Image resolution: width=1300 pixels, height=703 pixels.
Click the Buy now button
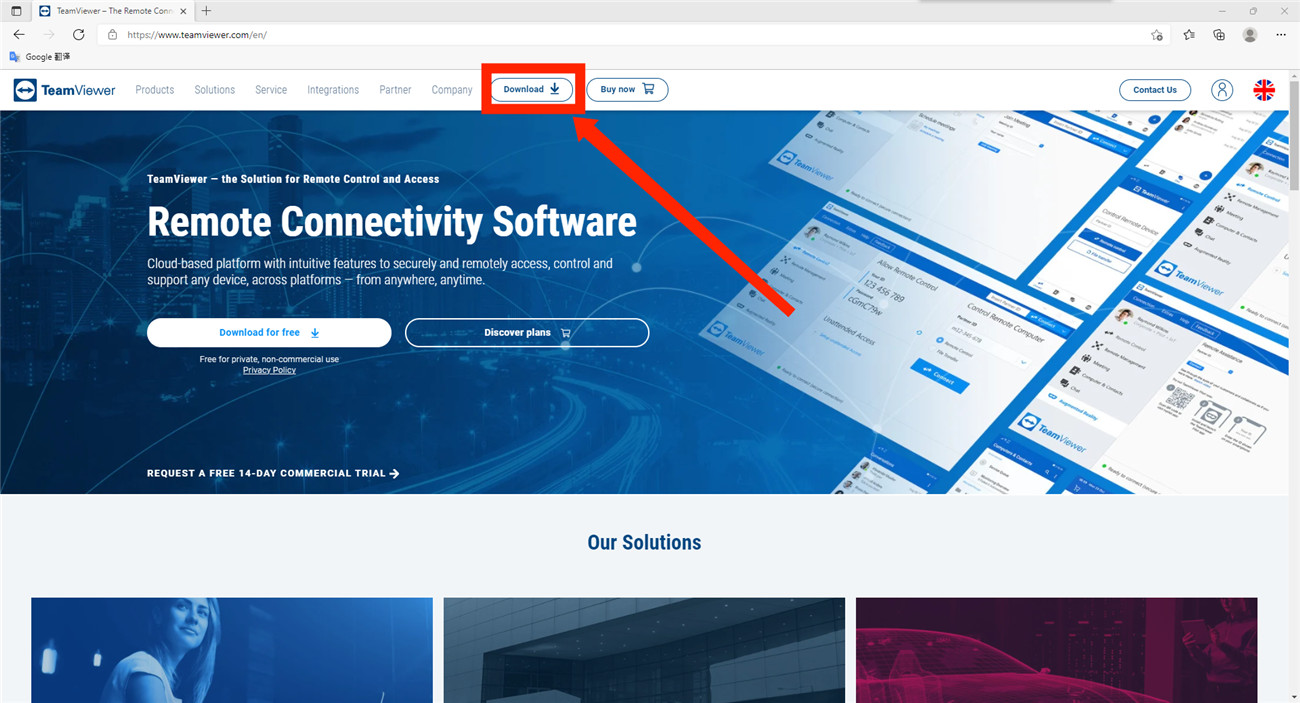(x=627, y=89)
